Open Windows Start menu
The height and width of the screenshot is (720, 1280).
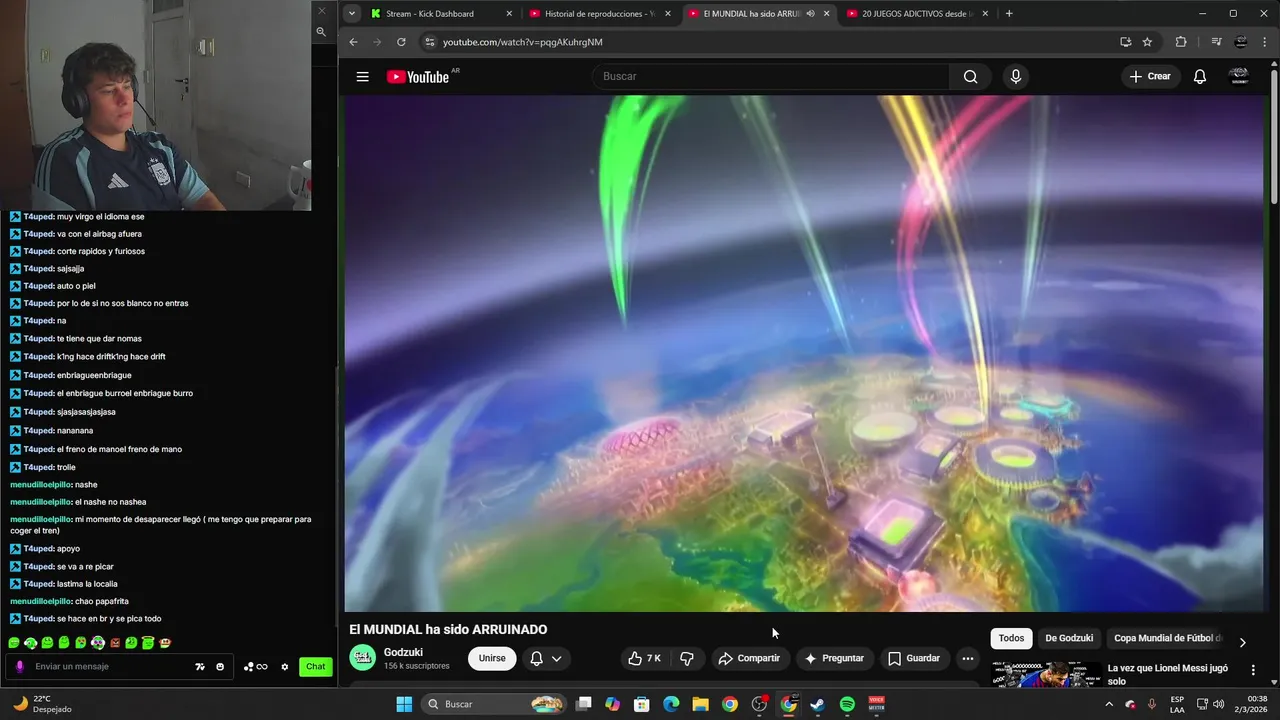click(x=404, y=704)
